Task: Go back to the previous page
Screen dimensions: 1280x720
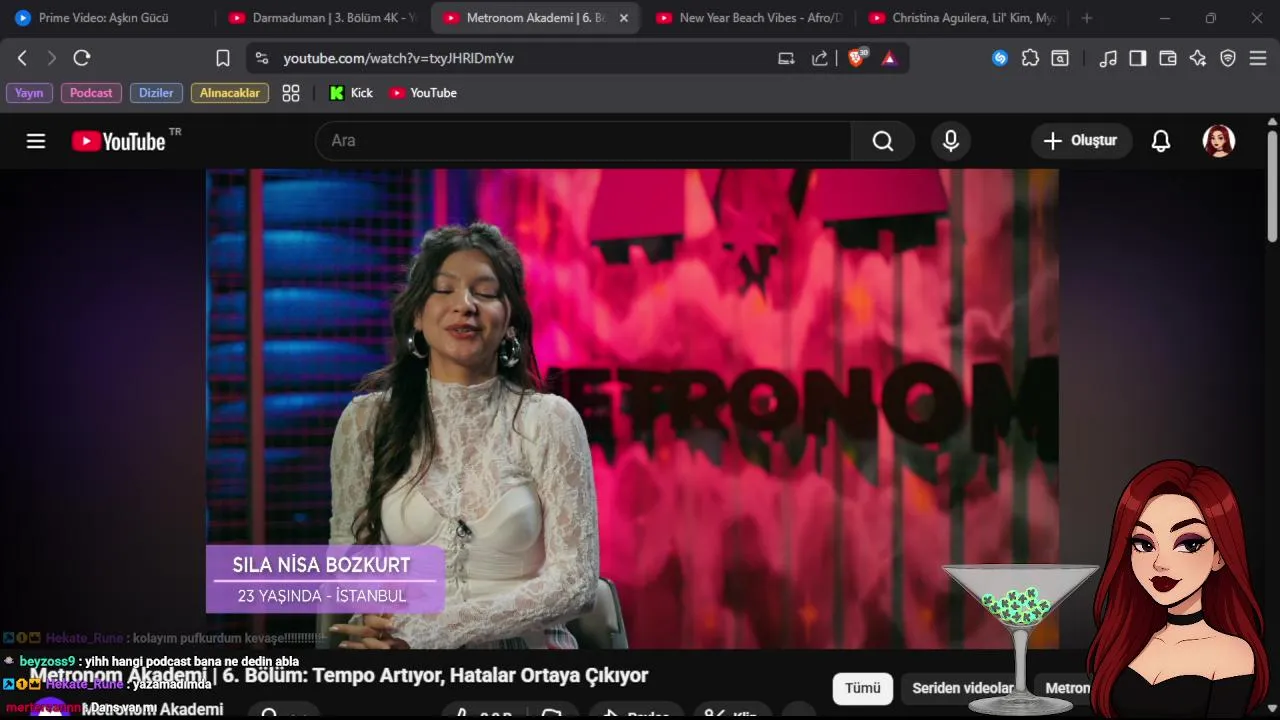Action: click(22, 58)
